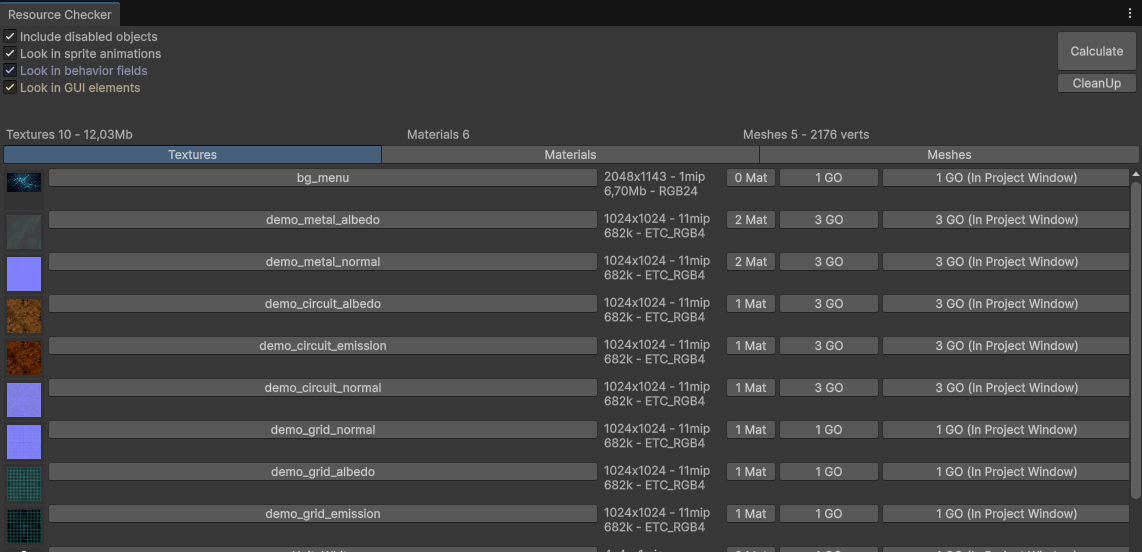The width and height of the screenshot is (1142, 552).
Task: Open the Resource Checker window options menu
Action: (1130, 13)
